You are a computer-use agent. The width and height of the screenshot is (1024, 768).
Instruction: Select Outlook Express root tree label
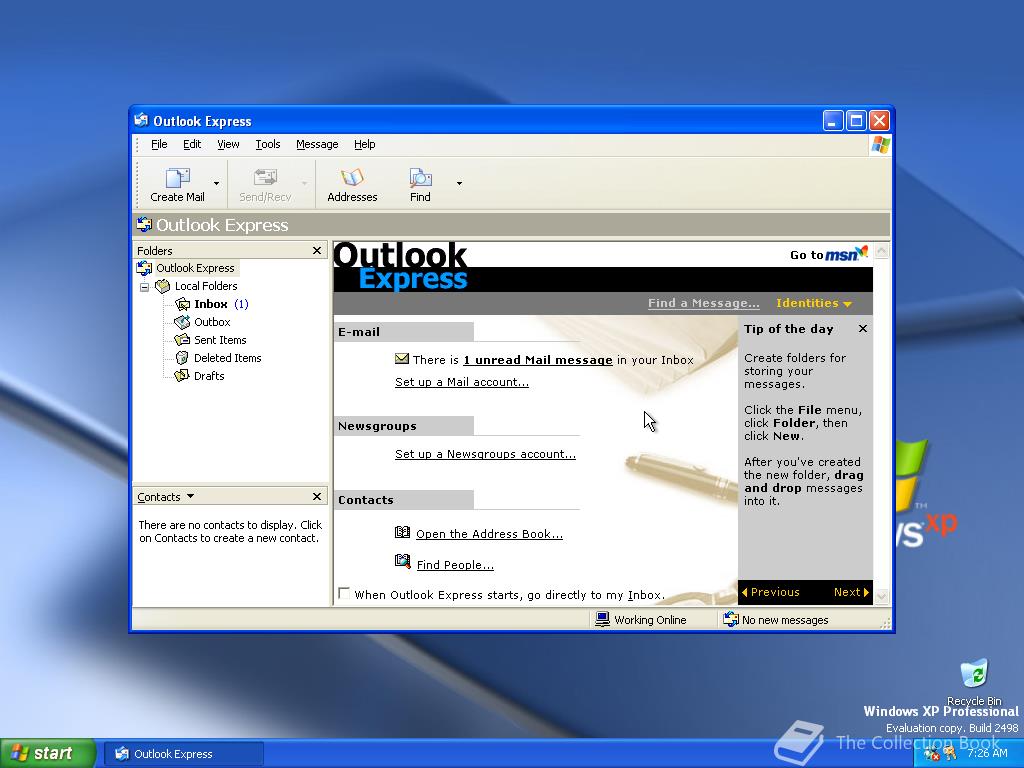195,268
